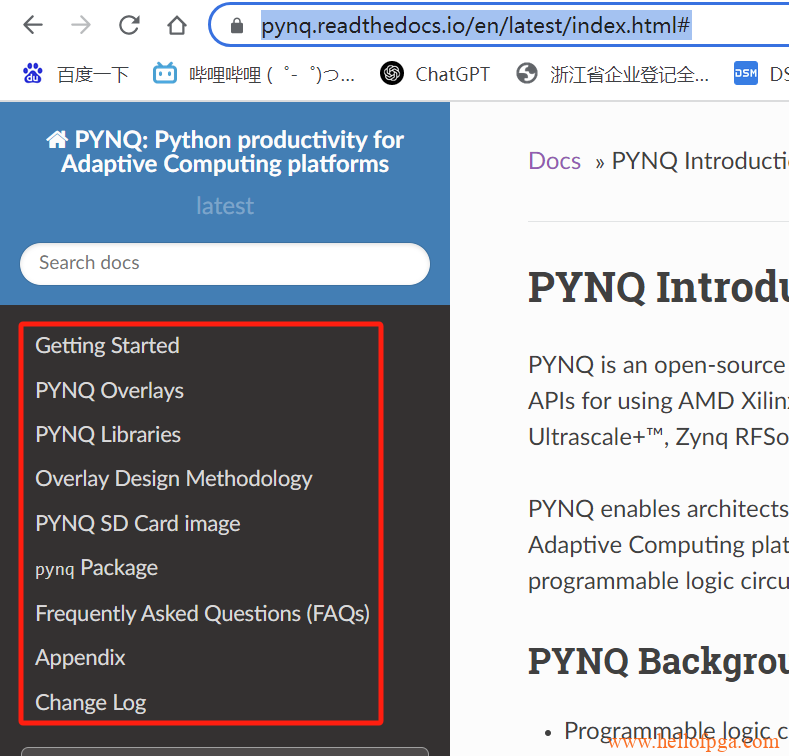The width and height of the screenshot is (789, 756).
Task: Click the PYNQ Background heading
Action: (x=658, y=661)
